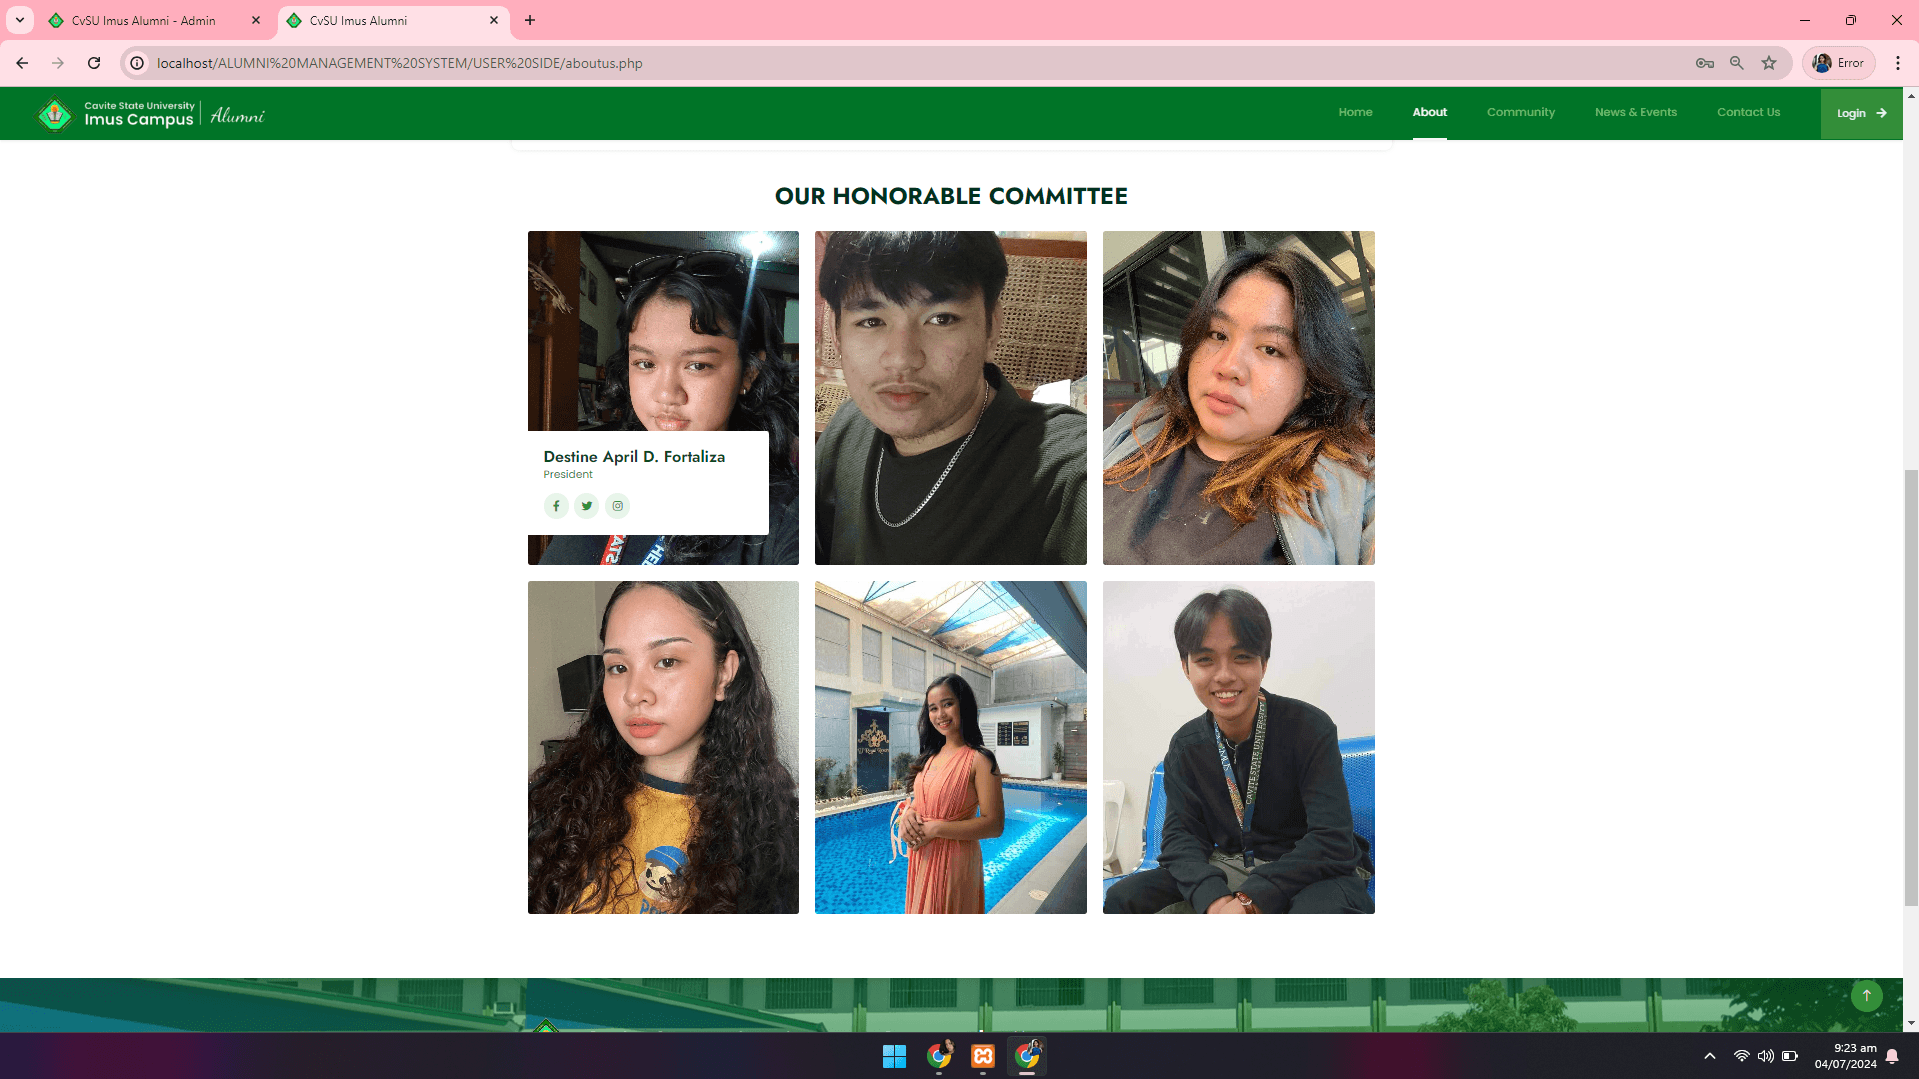Open the password manager key icon
The height and width of the screenshot is (1079, 1919).
coord(1705,62)
